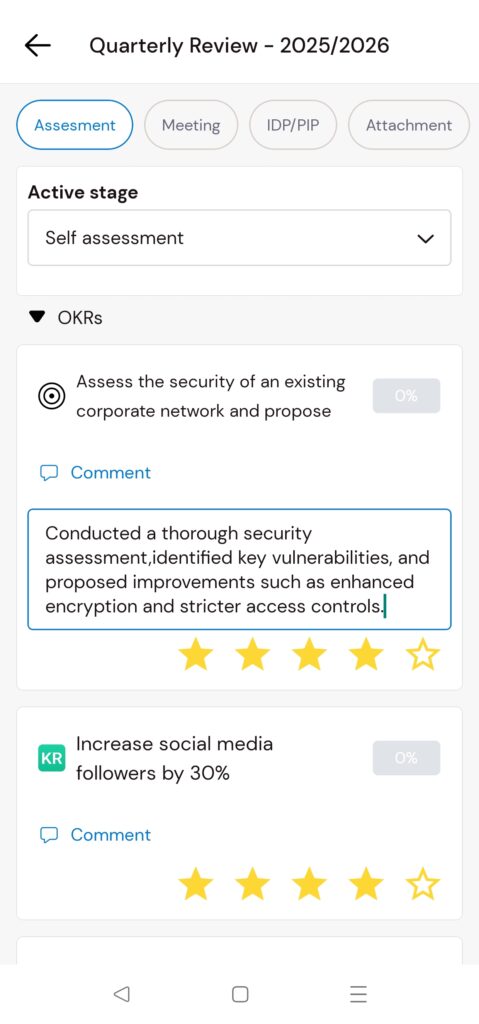This screenshot has height=1024, width=479.
Task: Click the 0% progress badge for security objective
Action: [406, 396]
